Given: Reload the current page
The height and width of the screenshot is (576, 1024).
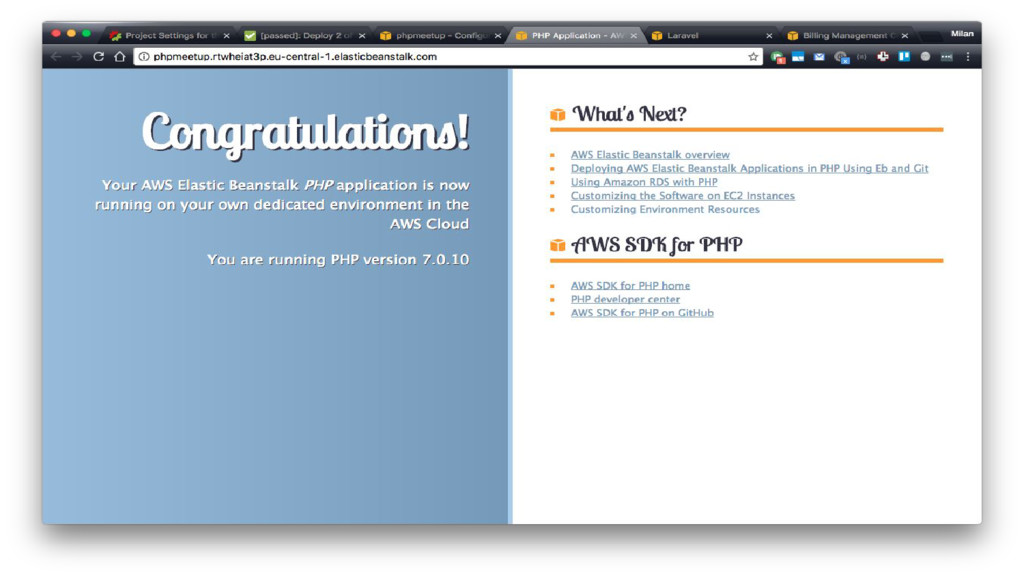Looking at the screenshot, I should 99,57.
